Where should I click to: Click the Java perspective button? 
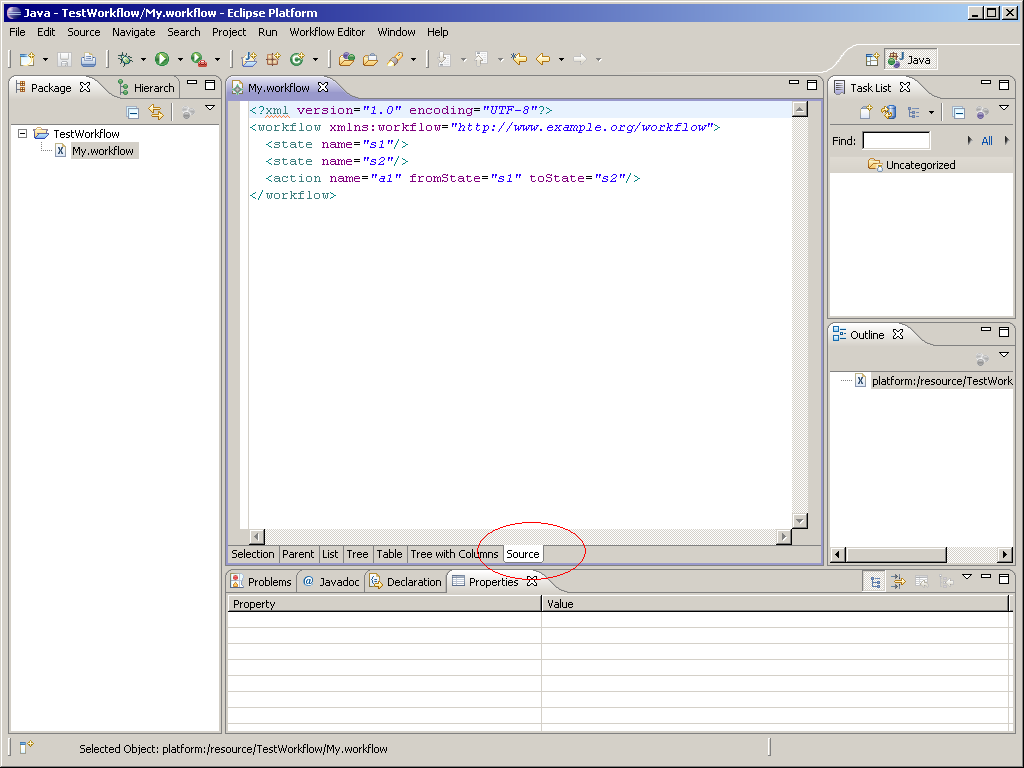[x=909, y=60]
